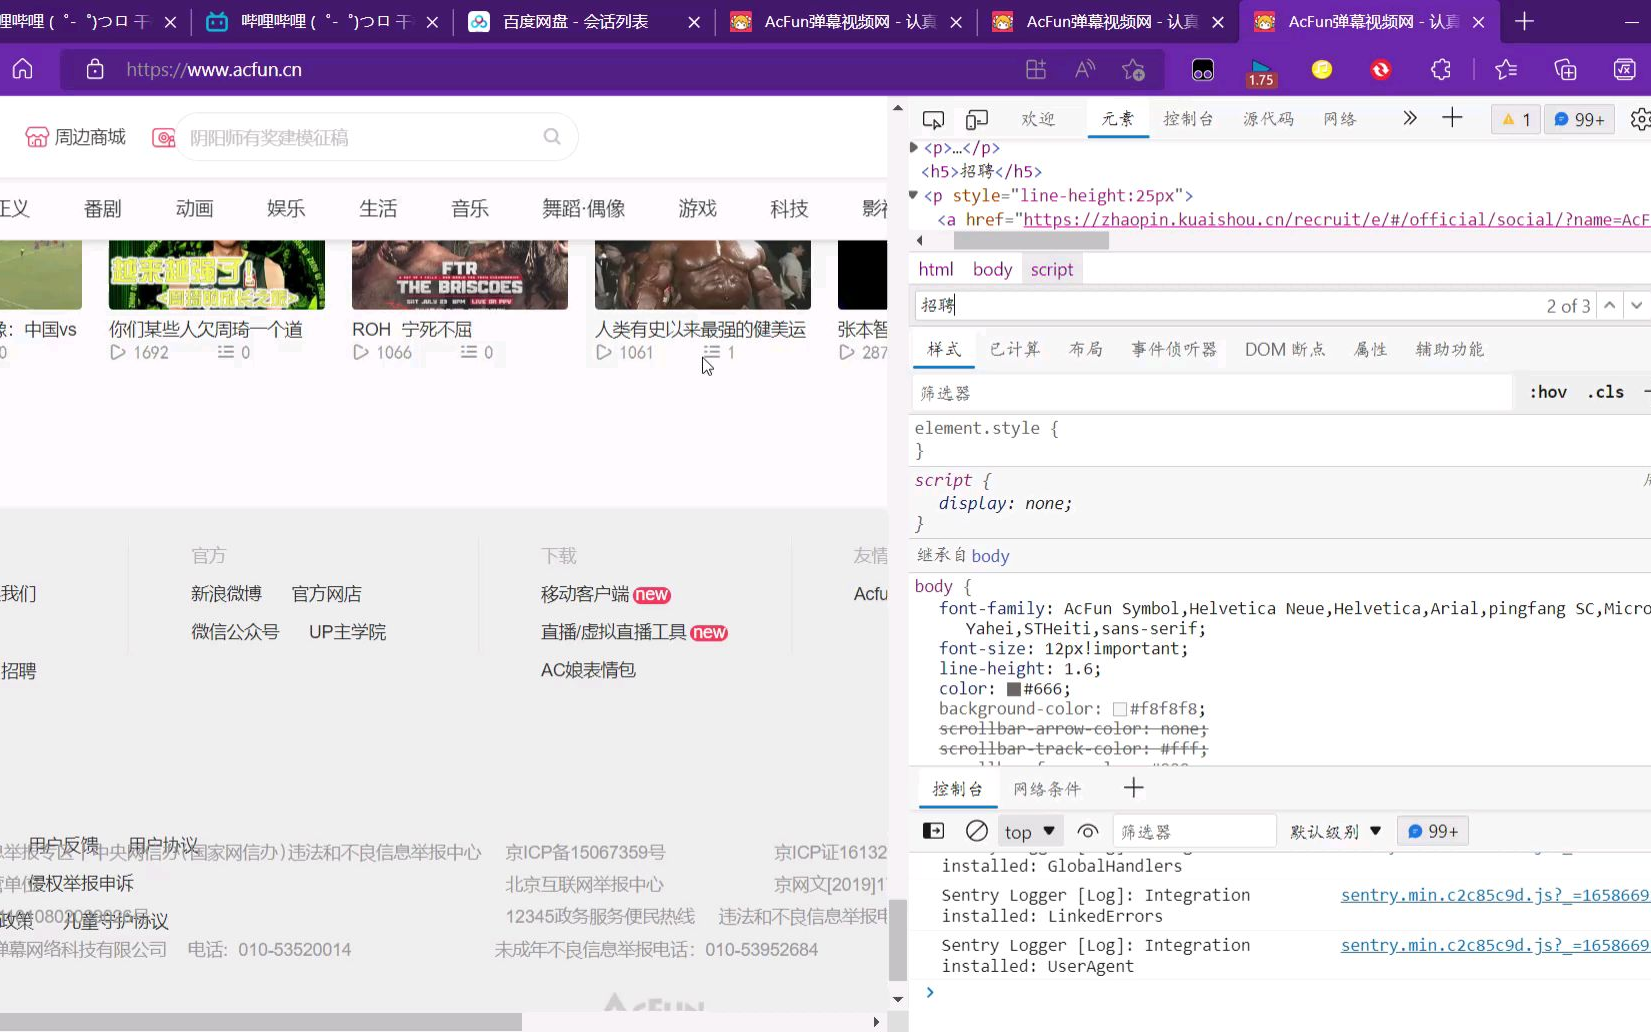Open DOM 断点 tab
This screenshot has height=1032, width=1651.
(x=1285, y=349)
